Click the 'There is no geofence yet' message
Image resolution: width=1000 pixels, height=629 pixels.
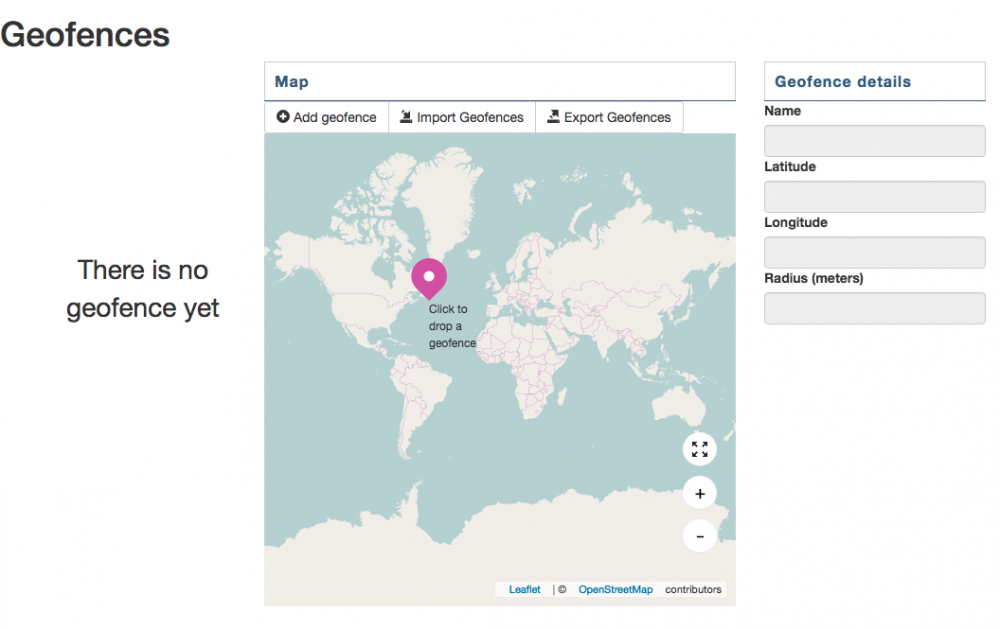[142, 289]
